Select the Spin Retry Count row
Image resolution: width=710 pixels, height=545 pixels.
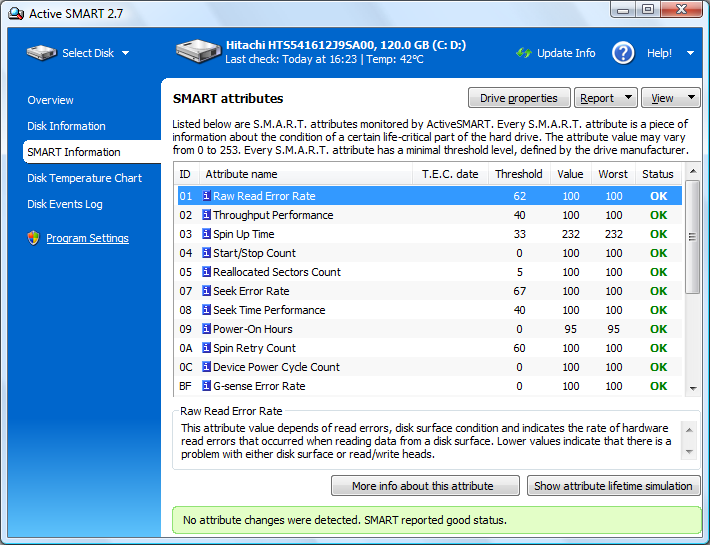429,348
